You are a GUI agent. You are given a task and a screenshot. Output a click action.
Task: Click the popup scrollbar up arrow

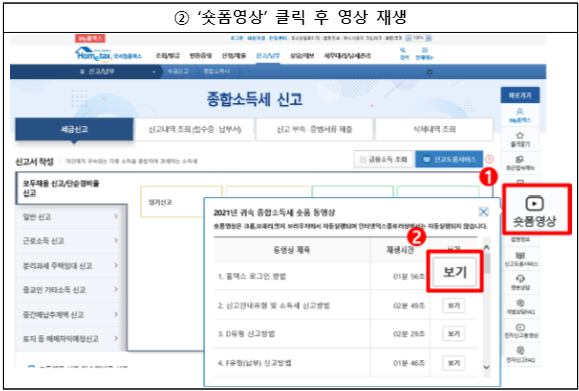click(x=487, y=247)
